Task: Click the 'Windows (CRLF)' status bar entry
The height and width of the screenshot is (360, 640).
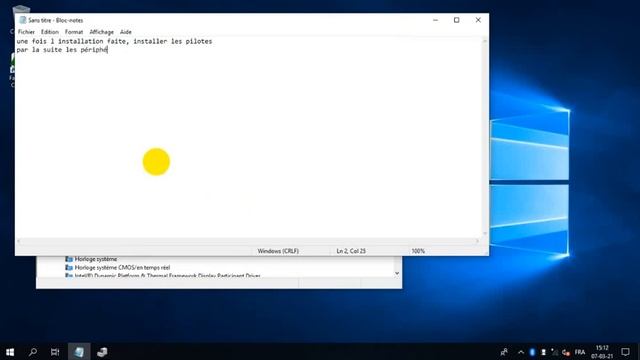Action: (278, 251)
